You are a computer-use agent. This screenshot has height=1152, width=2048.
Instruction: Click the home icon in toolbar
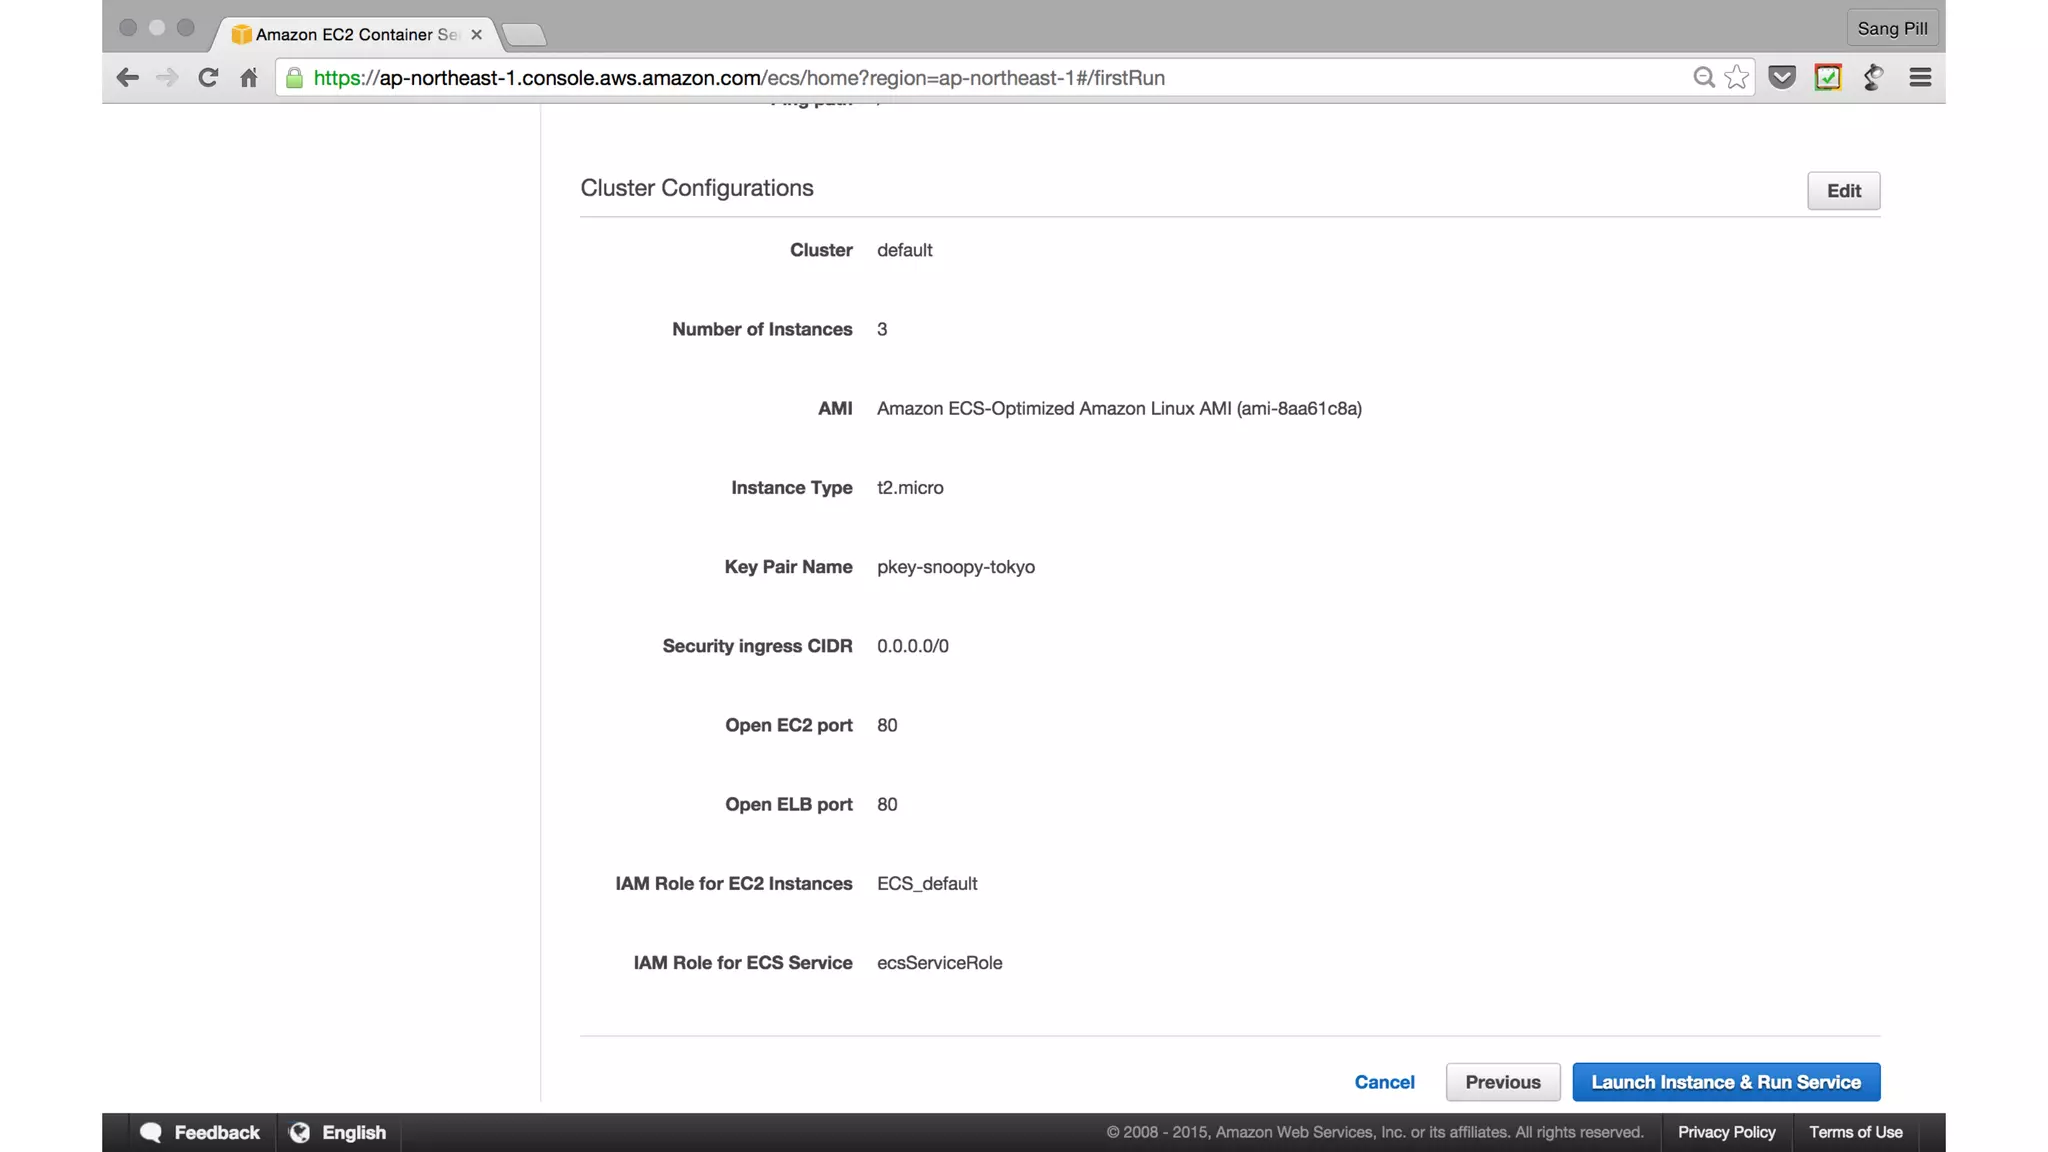(x=249, y=78)
